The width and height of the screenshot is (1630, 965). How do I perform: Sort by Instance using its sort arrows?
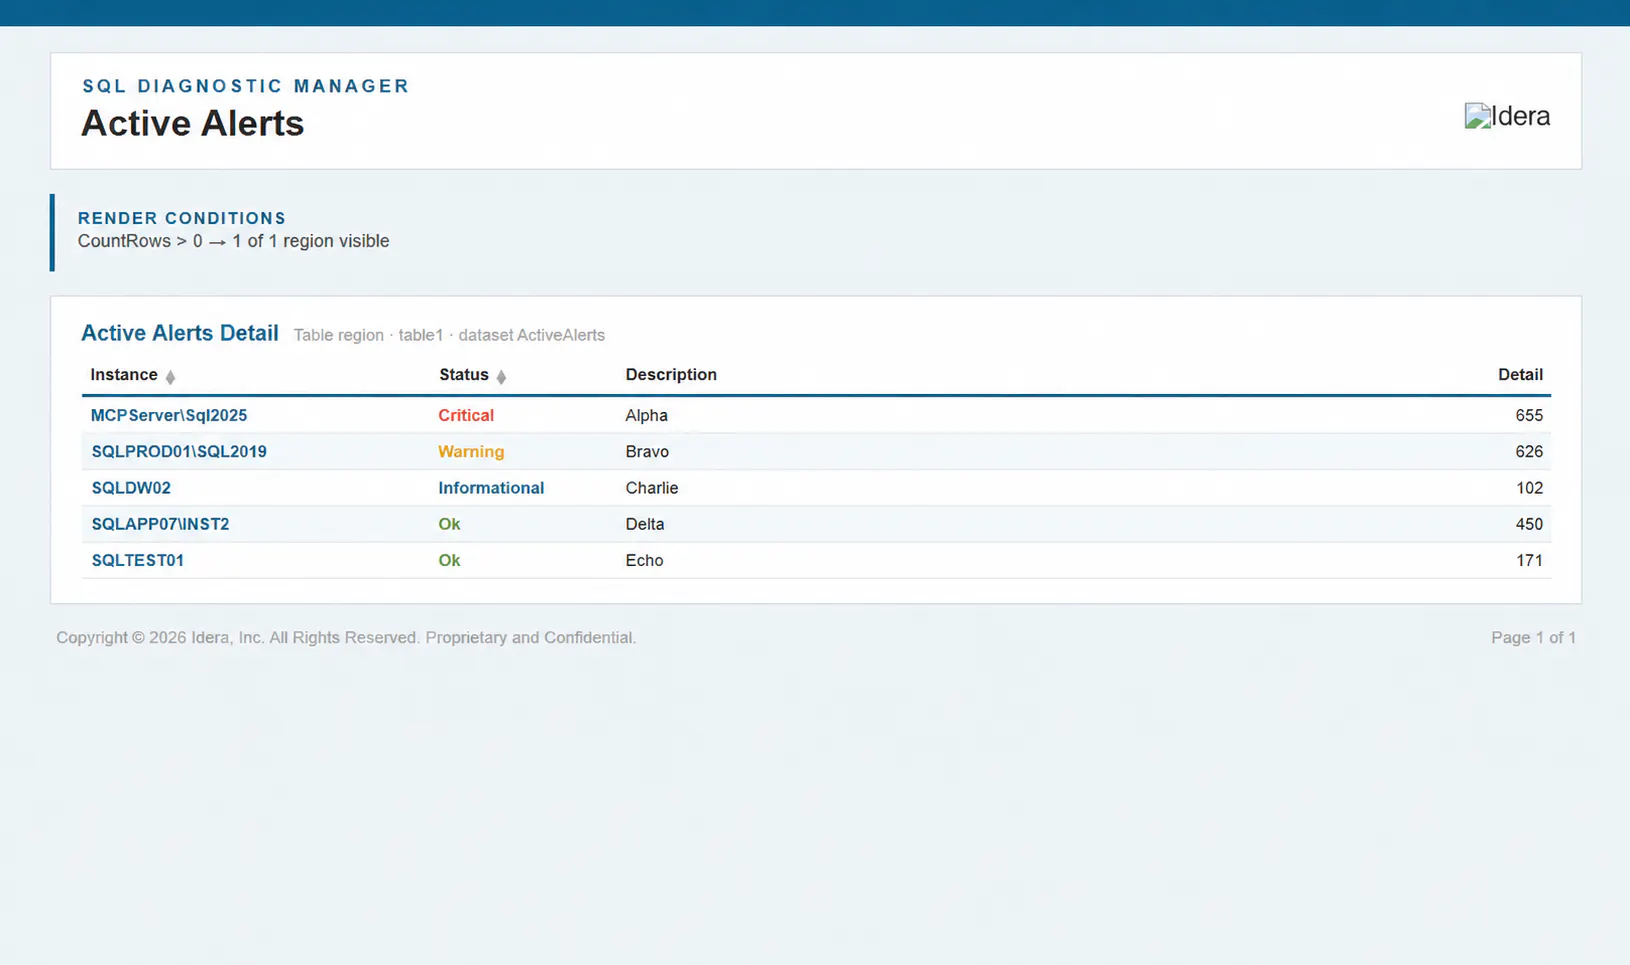click(x=170, y=377)
